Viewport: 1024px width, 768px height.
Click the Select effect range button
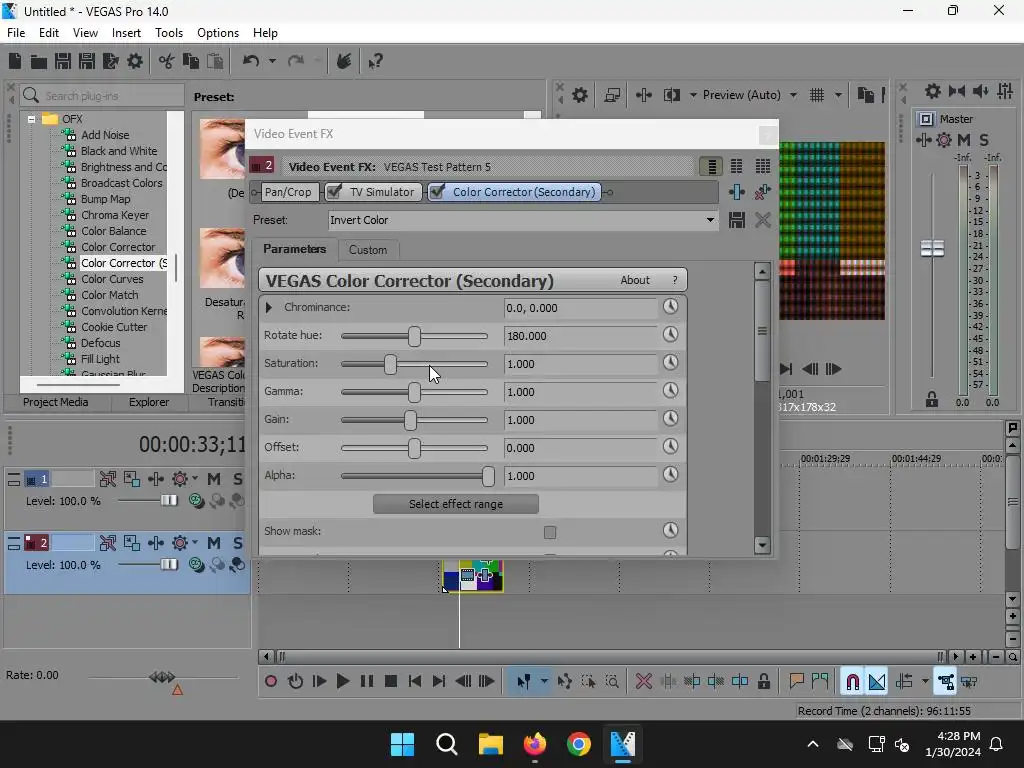point(456,504)
